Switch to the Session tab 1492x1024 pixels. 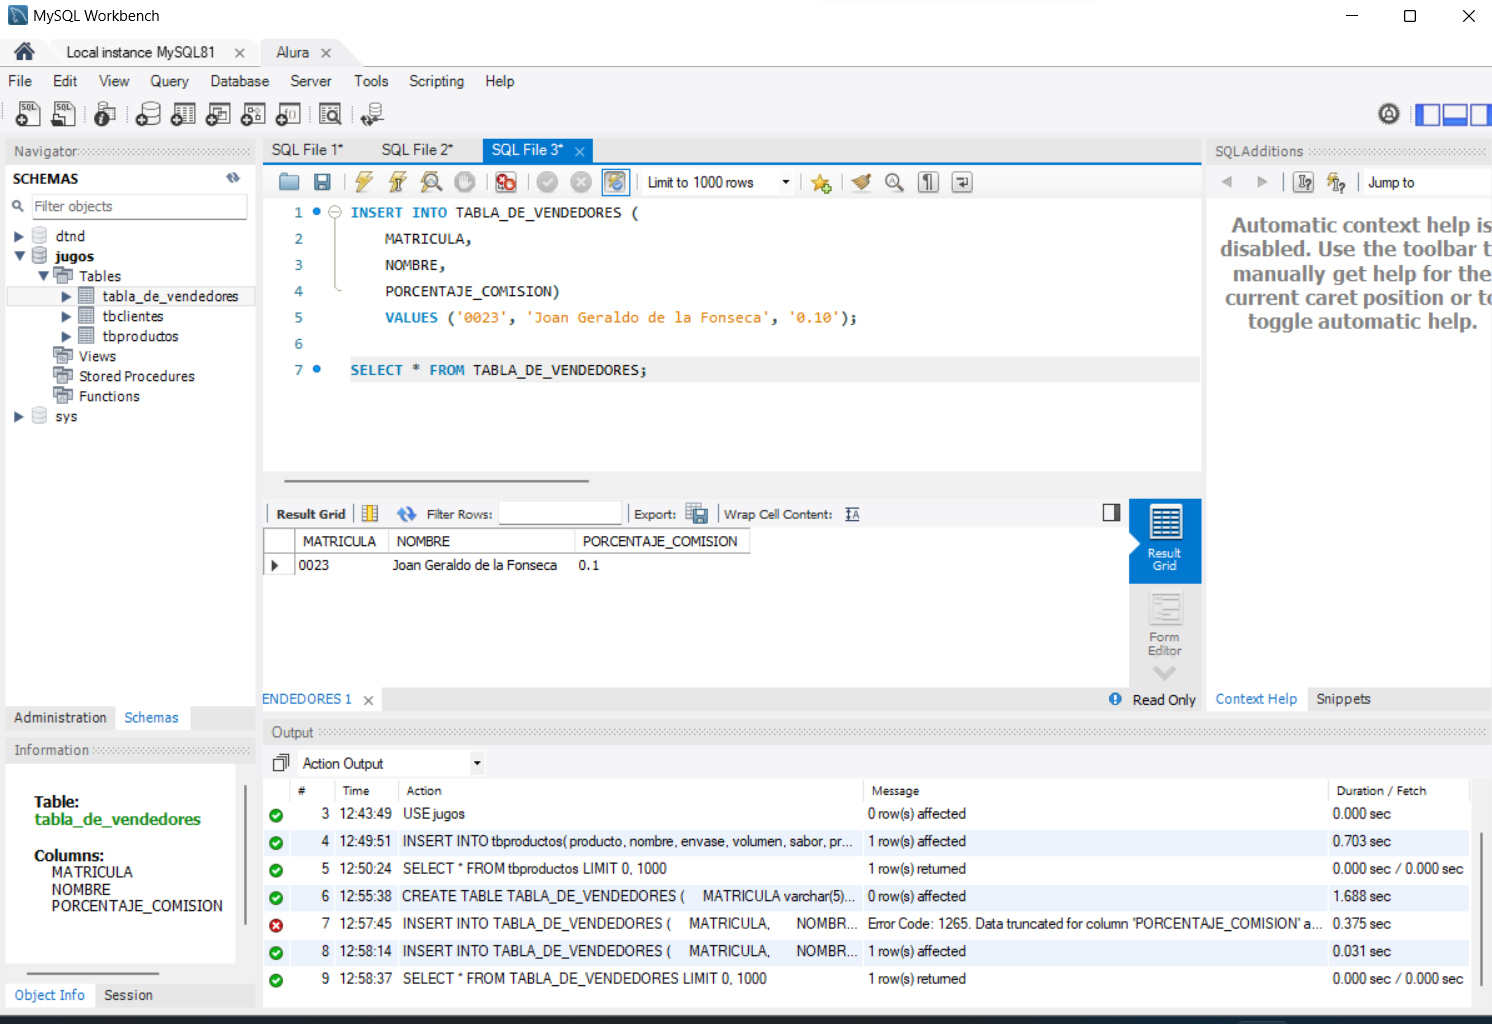128,995
